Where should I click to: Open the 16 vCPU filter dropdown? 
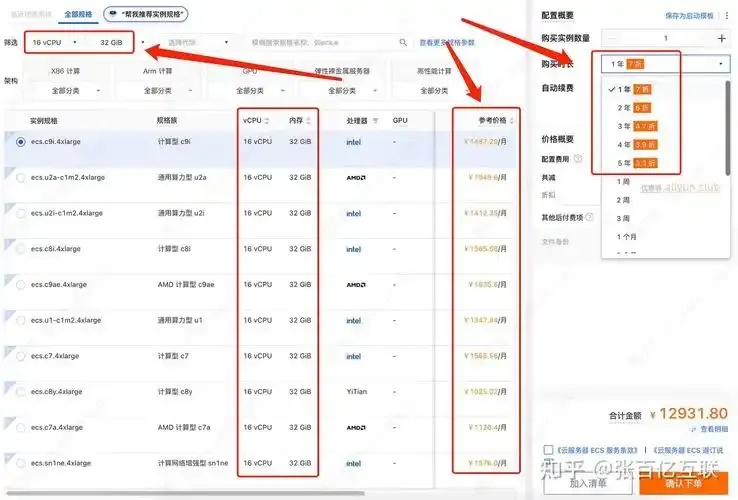point(54,42)
